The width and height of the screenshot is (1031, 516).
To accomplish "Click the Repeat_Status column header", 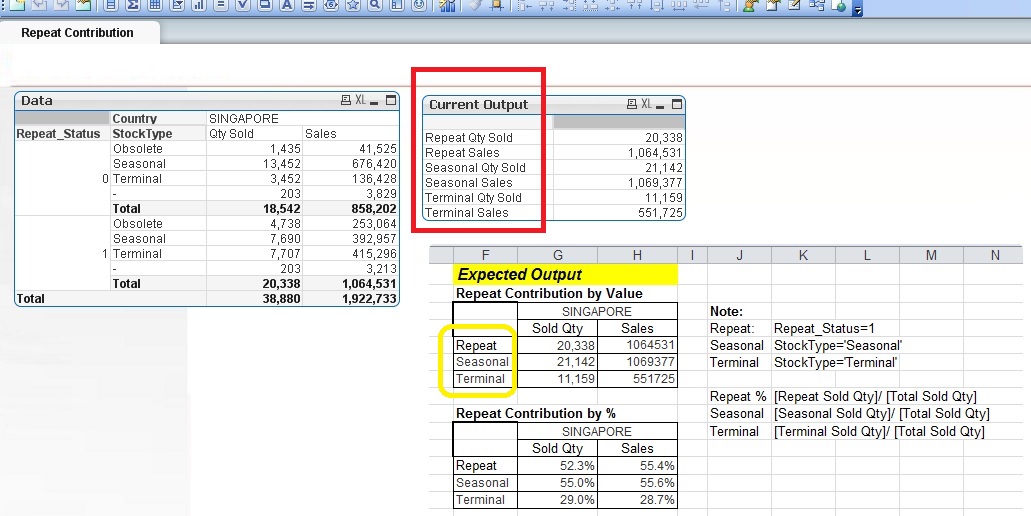I will tap(59, 133).
